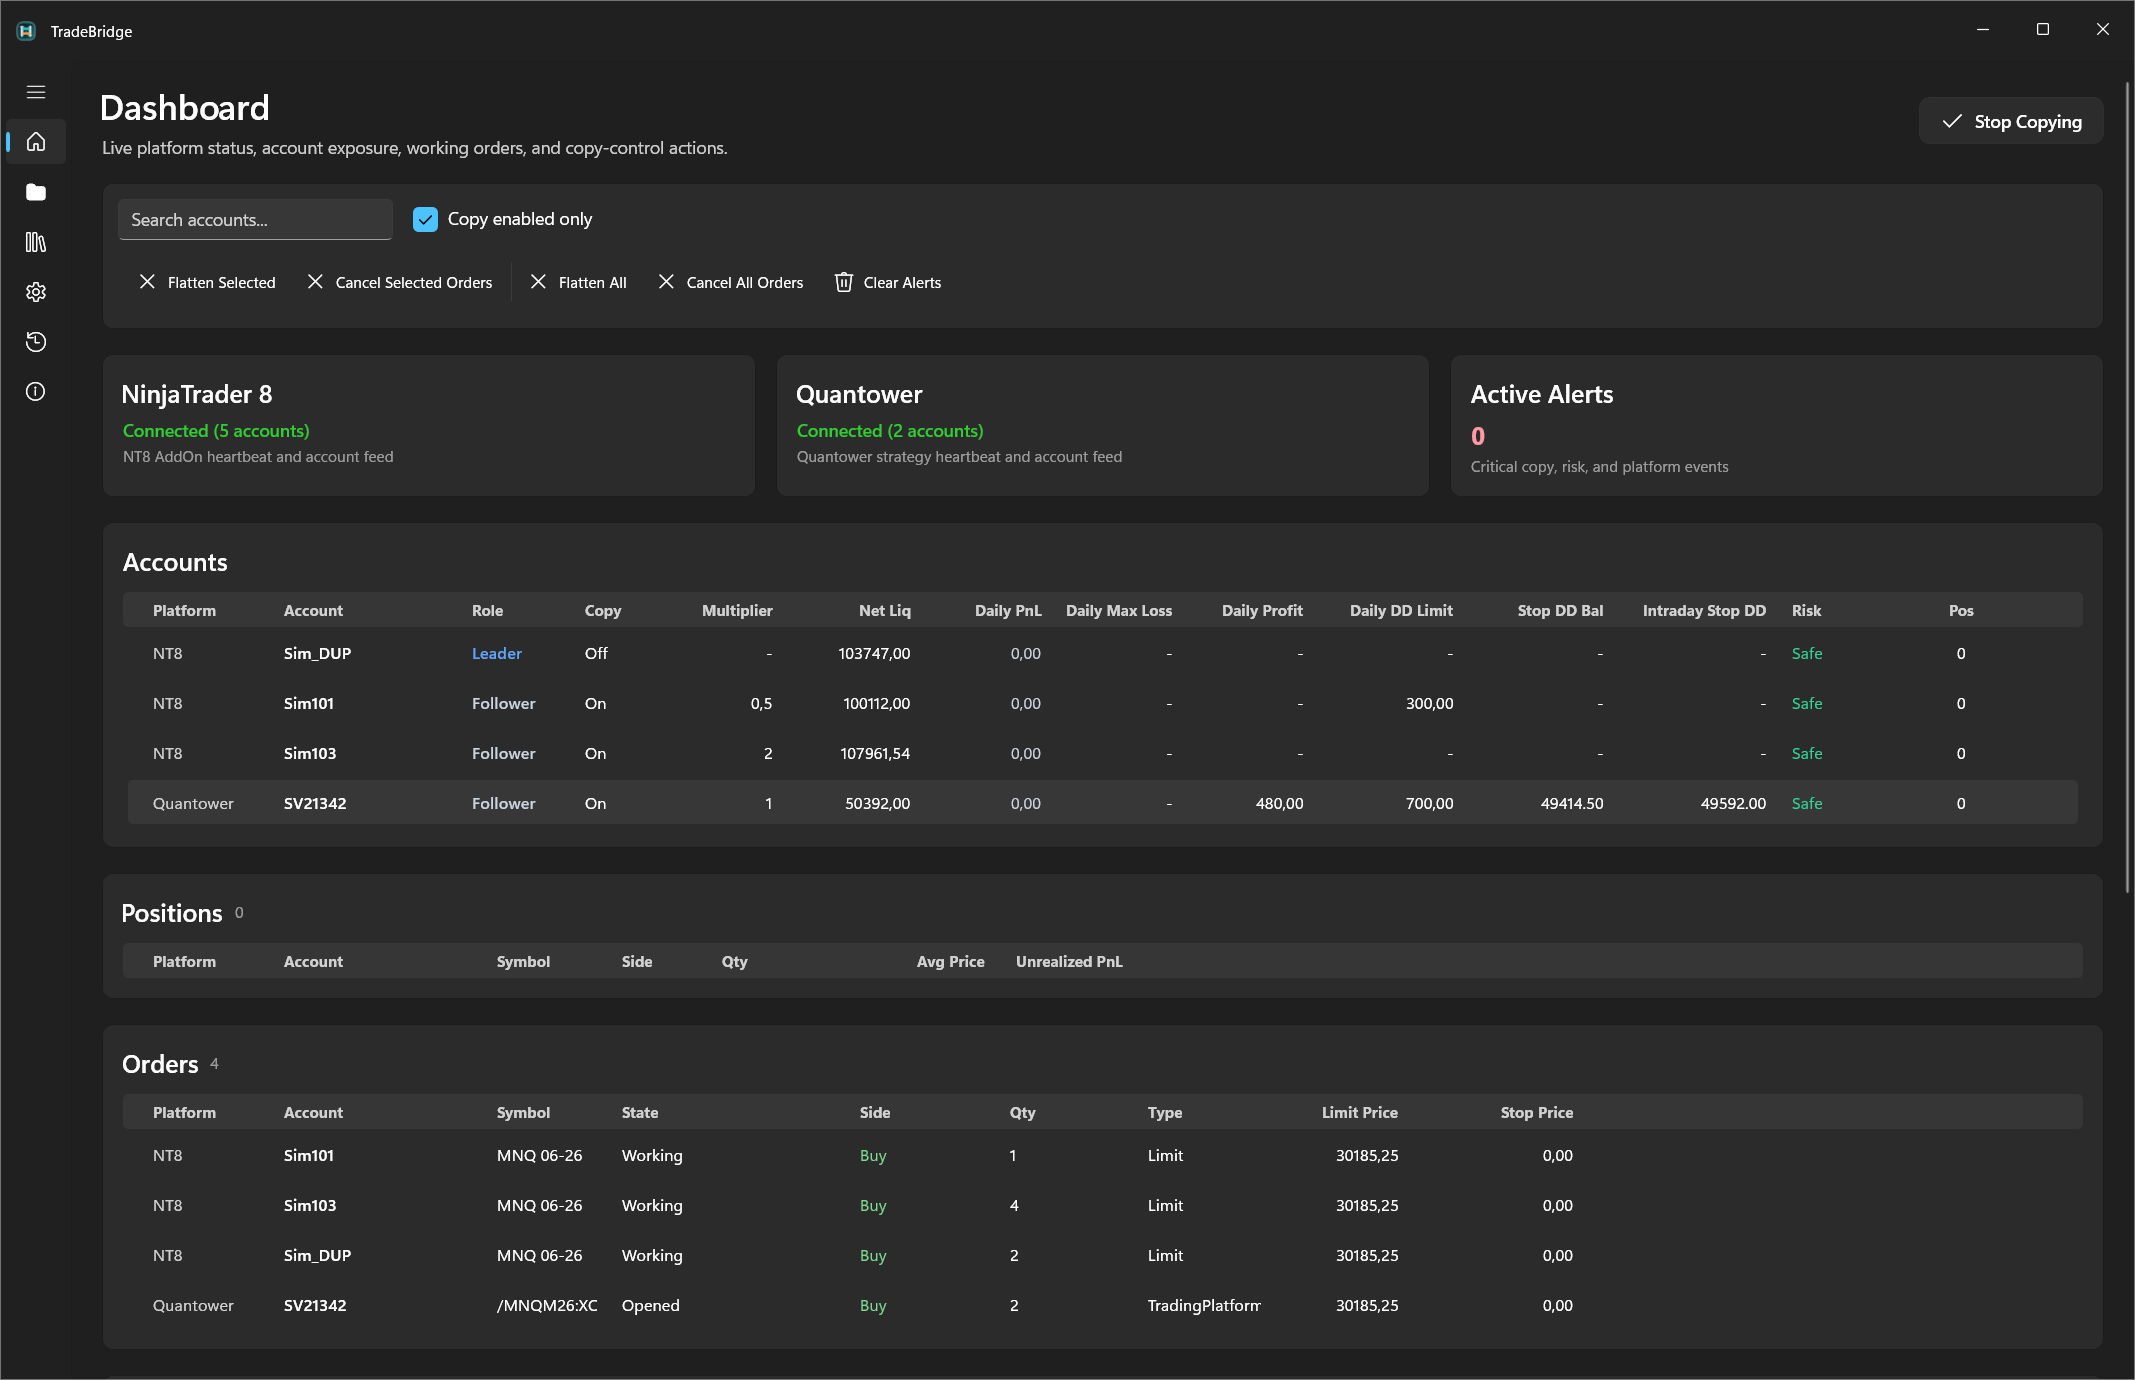Select the Sim_DUP order in Orders table
Viewport: 2135px width, 1380px height.
click(1103, 1255)
